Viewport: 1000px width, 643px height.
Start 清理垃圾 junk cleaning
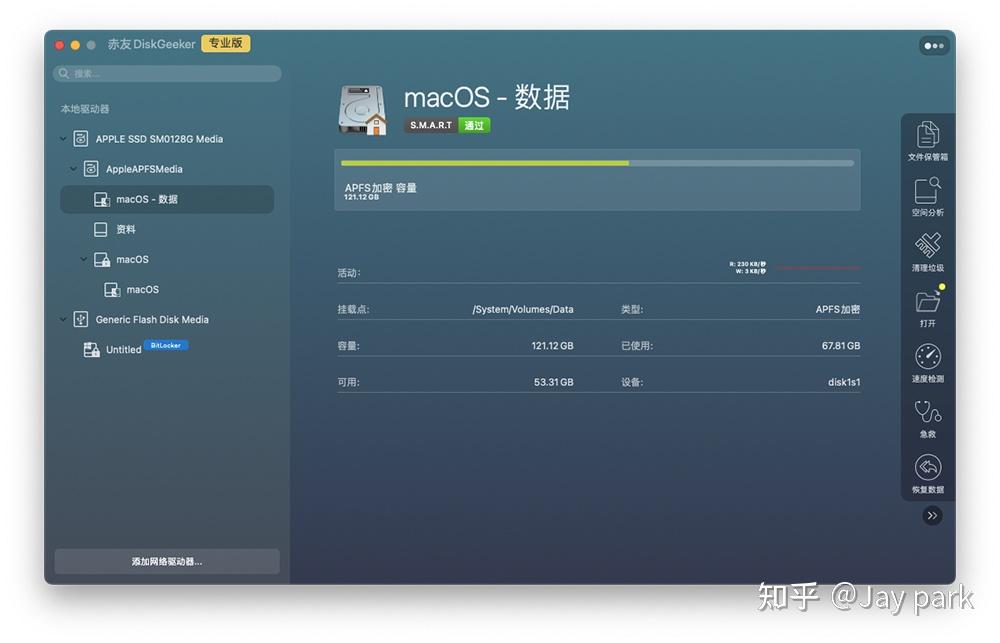tap(928, 252)
